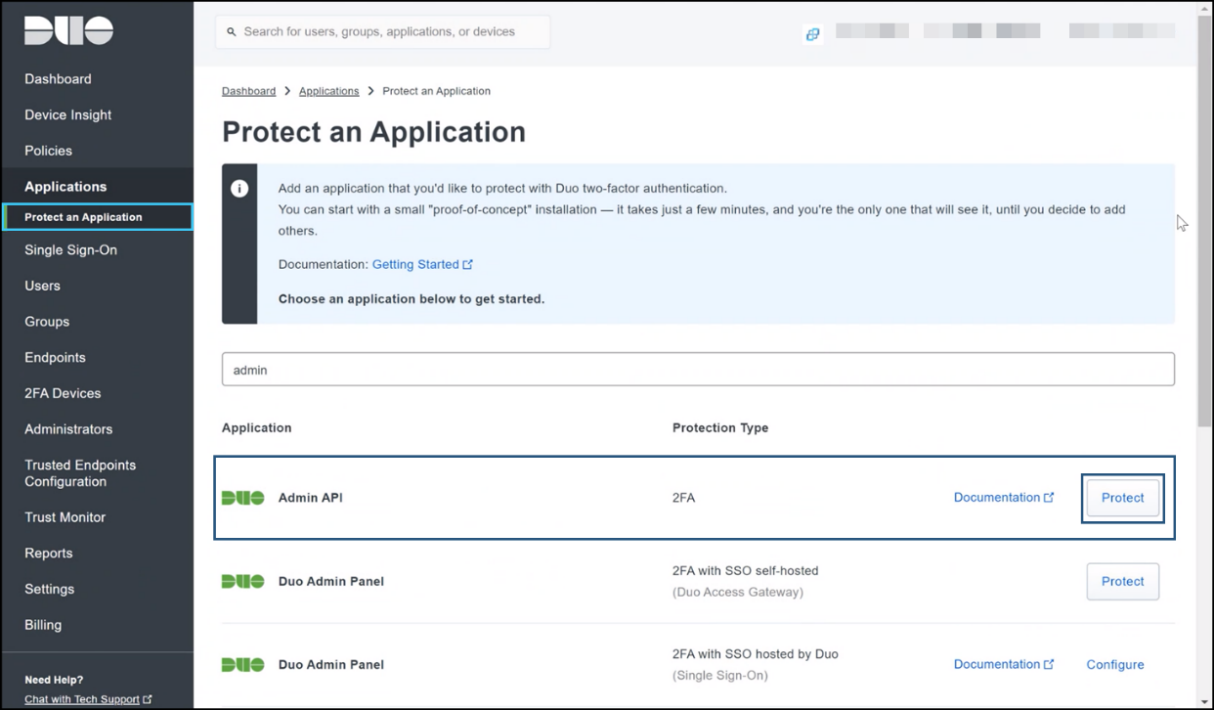Viewport: 1214px width, 710px height.
Task: Click Dashboard breadcrumb link
Action: point(249,91)
